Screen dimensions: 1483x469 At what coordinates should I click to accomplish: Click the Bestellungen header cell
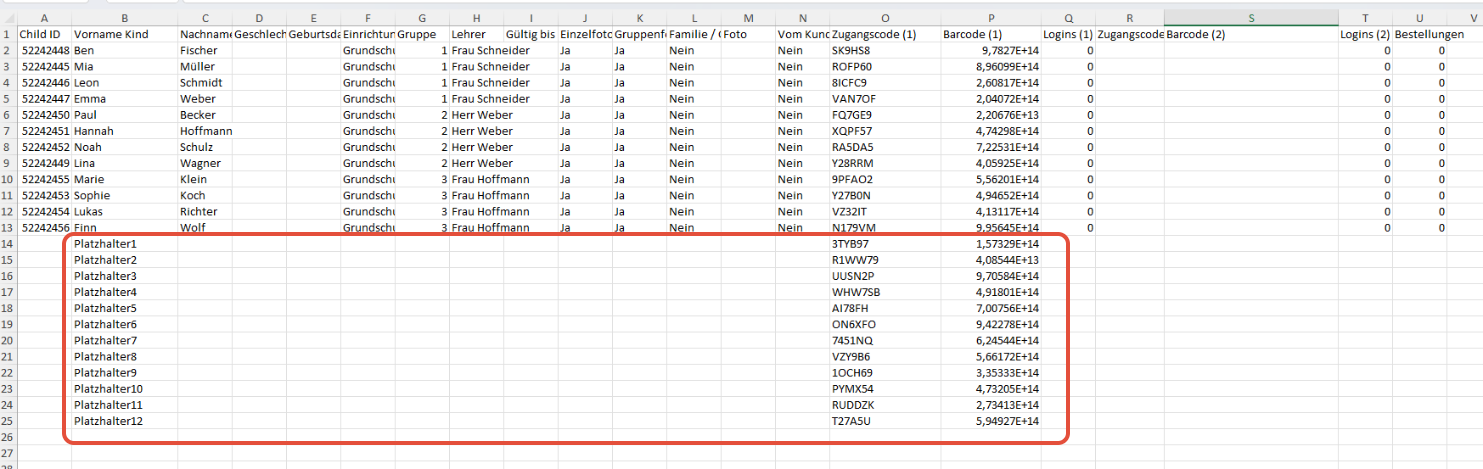tap(1419, 35)
